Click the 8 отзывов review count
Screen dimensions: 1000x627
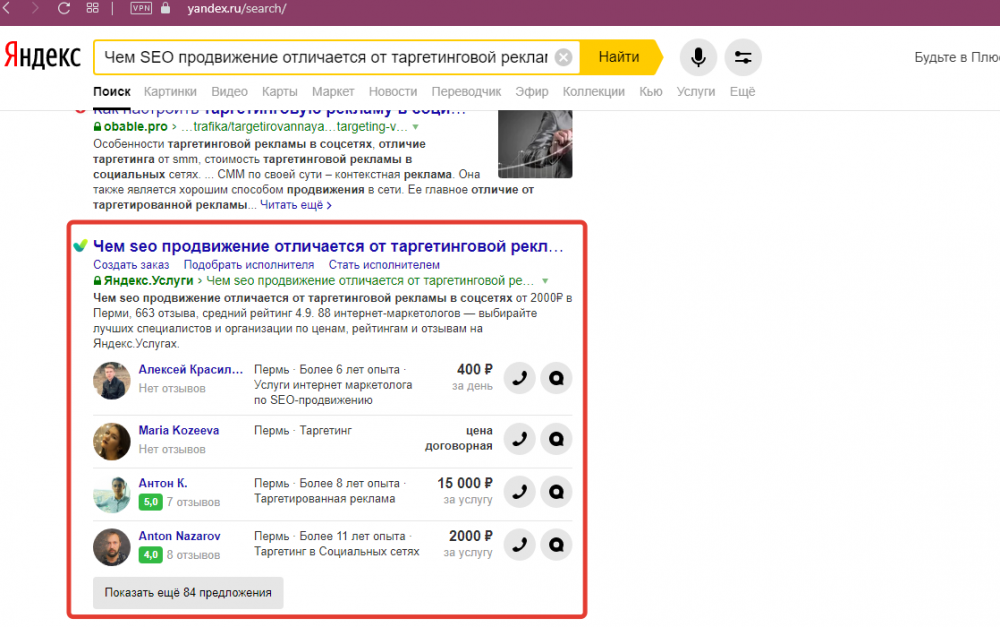(x=193, y=556)
